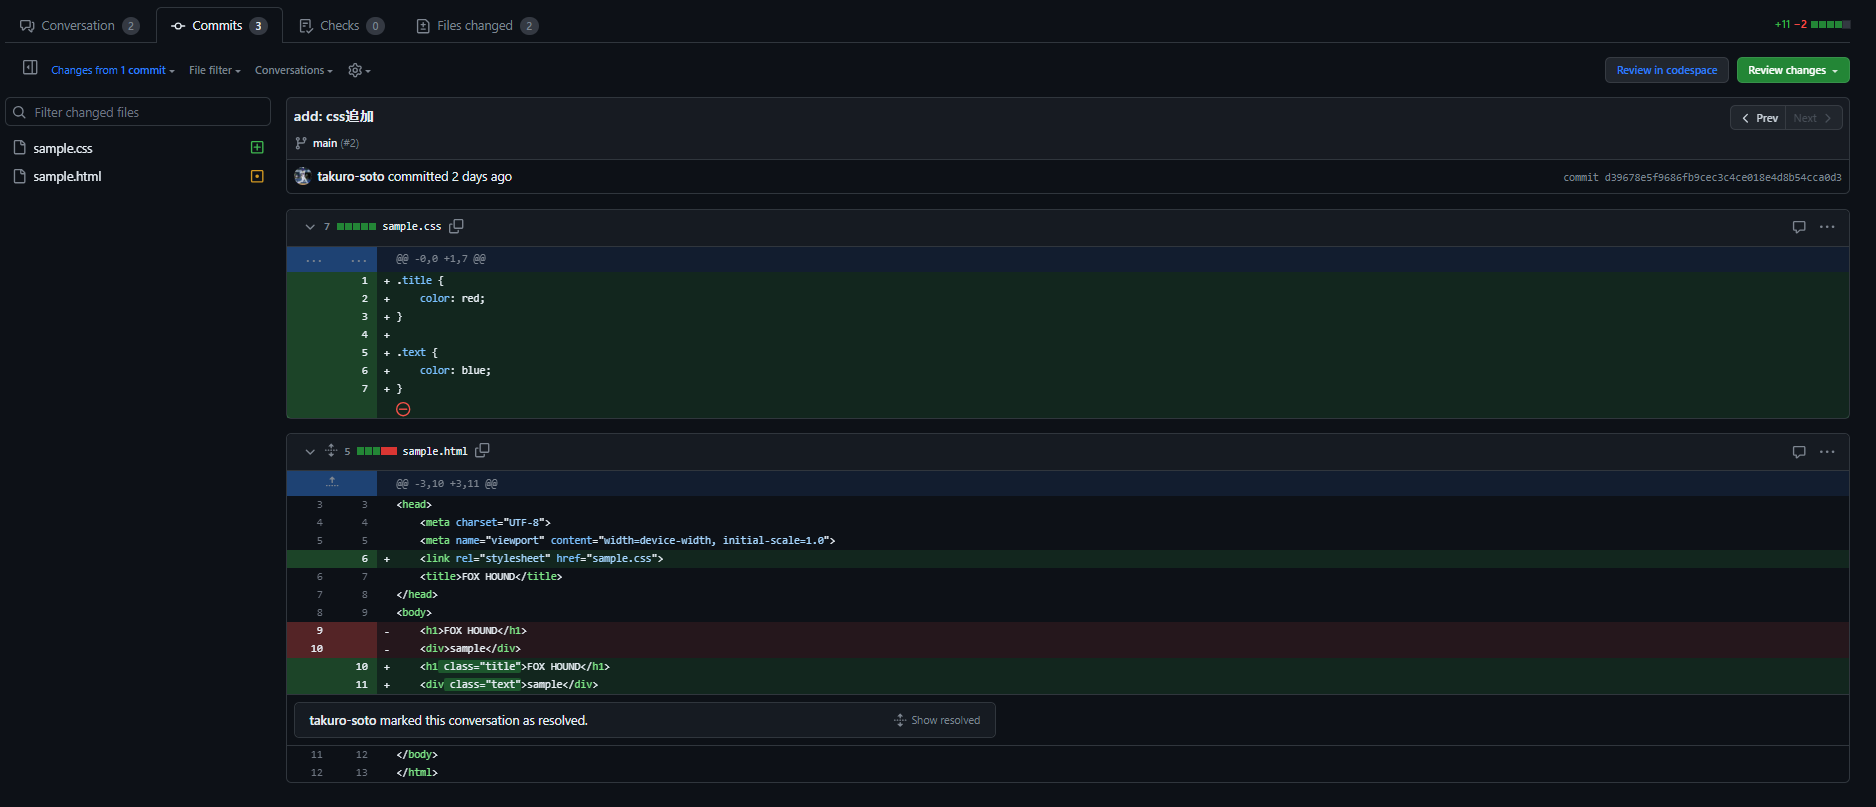Click Review in codespace button

pos(1666,70)
